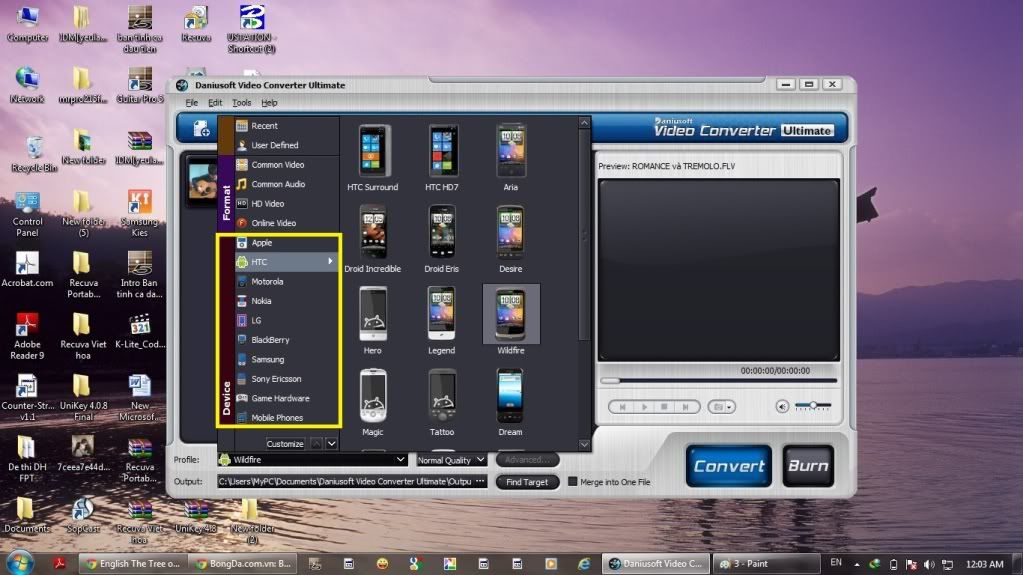Click the add files icon in toolbar

202,129
